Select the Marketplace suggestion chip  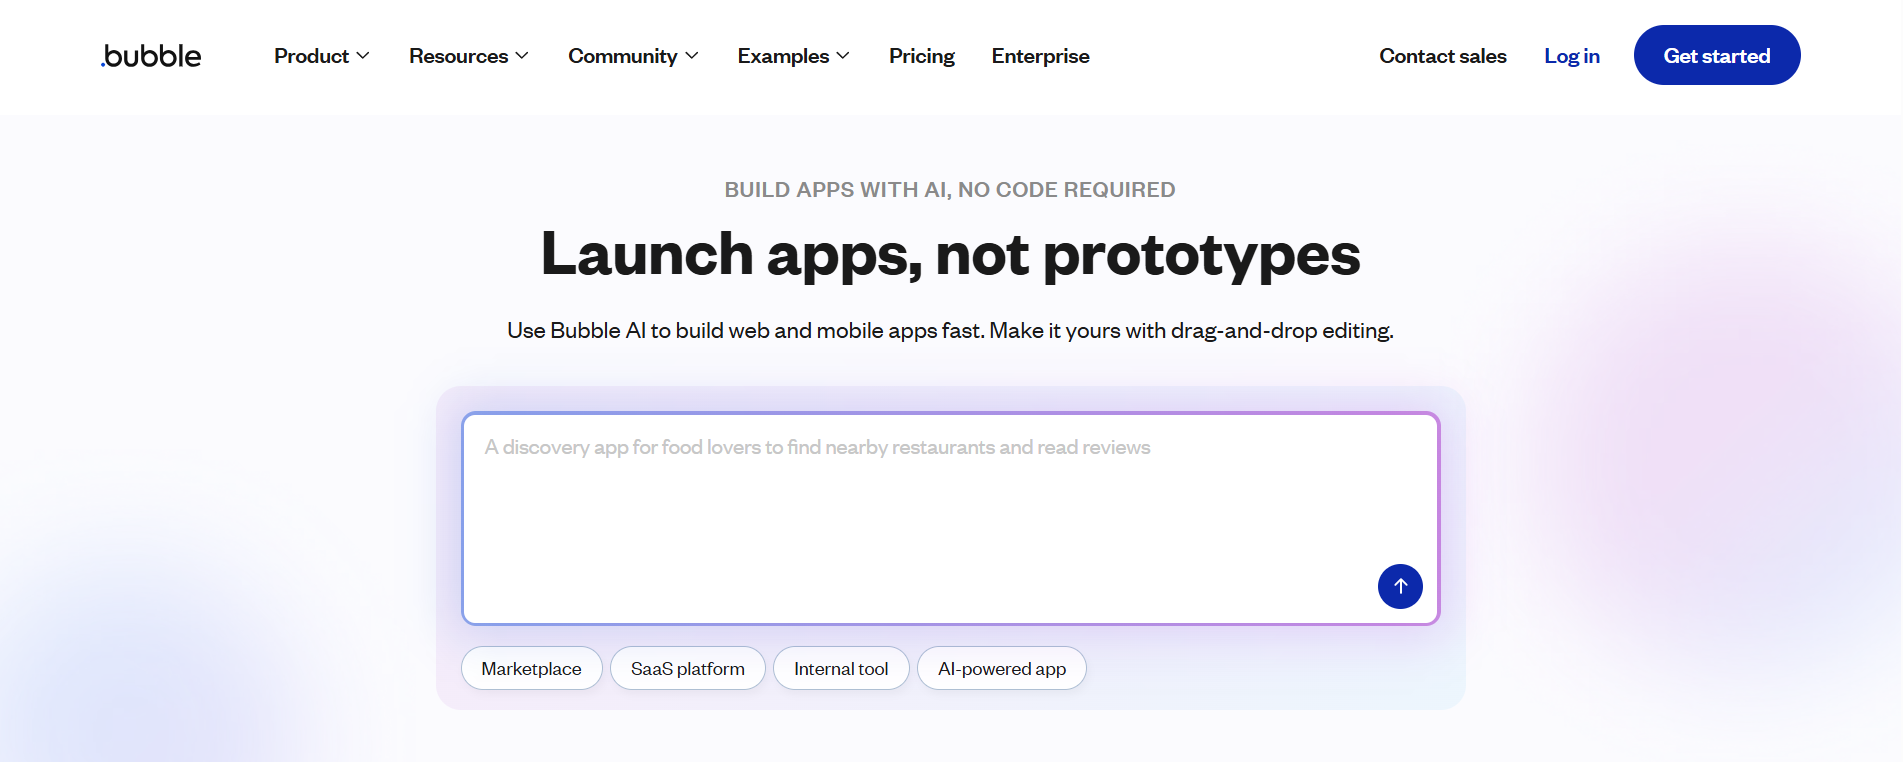click(x=531, y=668)
